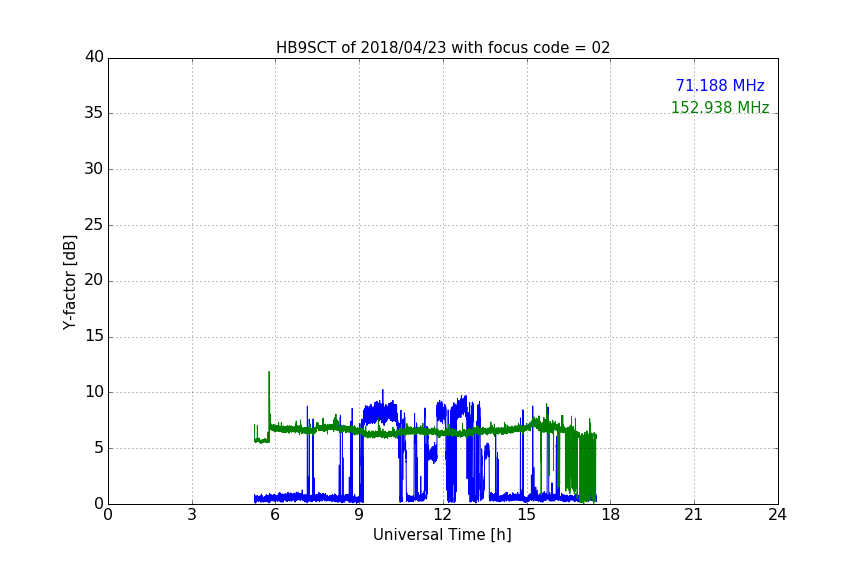Click the y-axis tick label '30'
The image size is (864, 576).
[x=94, y=169]
